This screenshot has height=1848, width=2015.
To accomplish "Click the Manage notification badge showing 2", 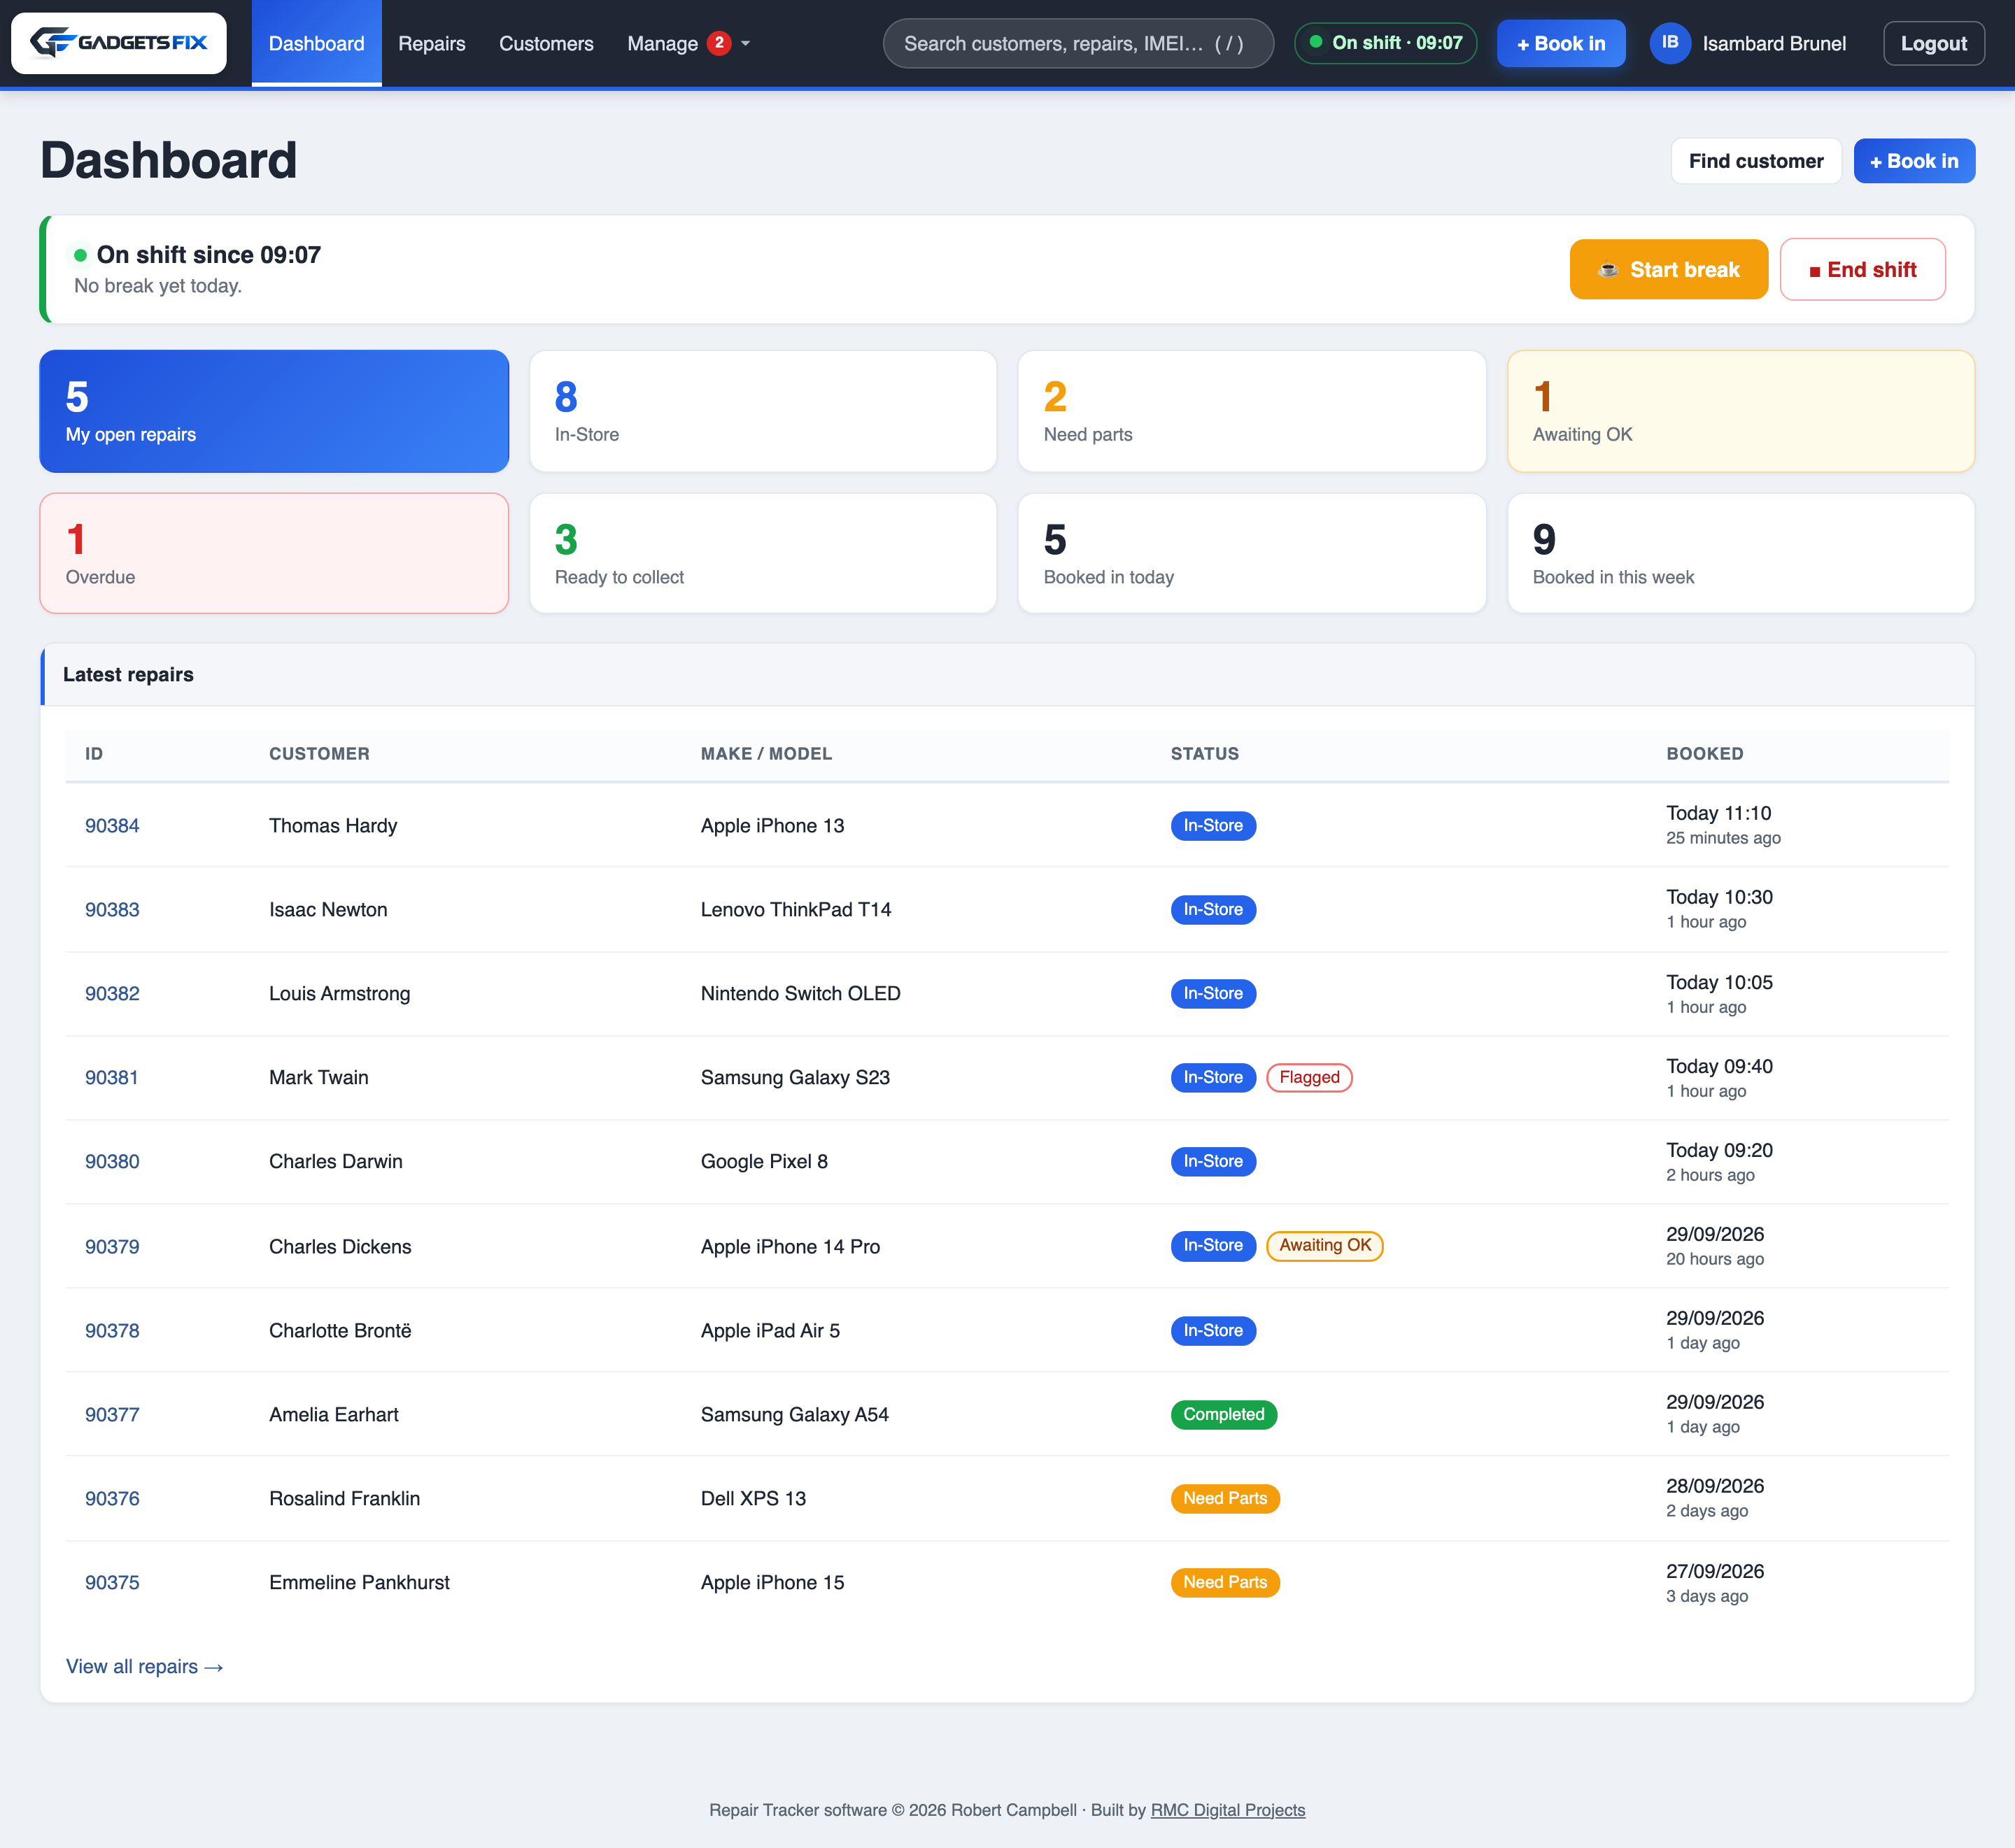I will (718, 43).
